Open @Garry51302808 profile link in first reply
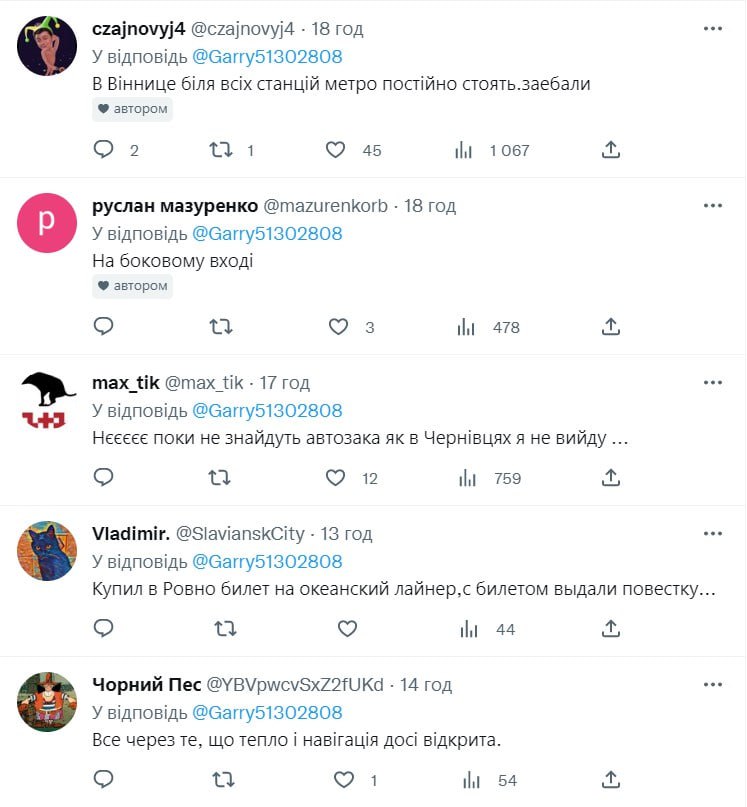747x807 pixels. tap(266, 57)
